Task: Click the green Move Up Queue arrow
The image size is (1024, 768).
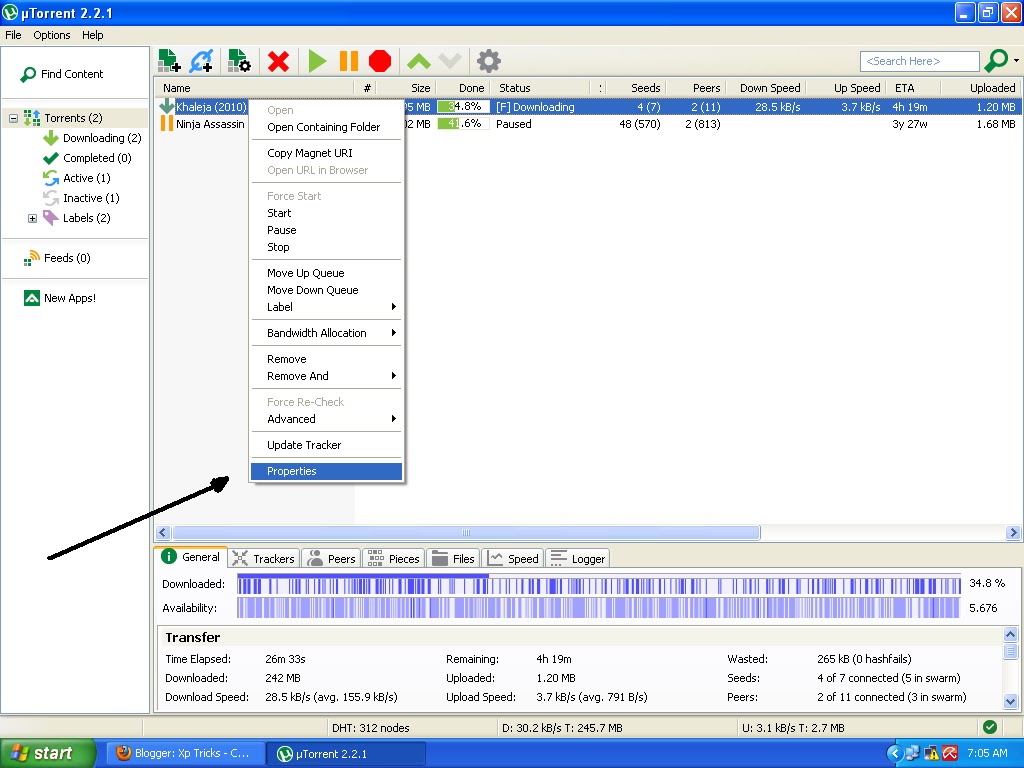Action: tap(419, 61)
